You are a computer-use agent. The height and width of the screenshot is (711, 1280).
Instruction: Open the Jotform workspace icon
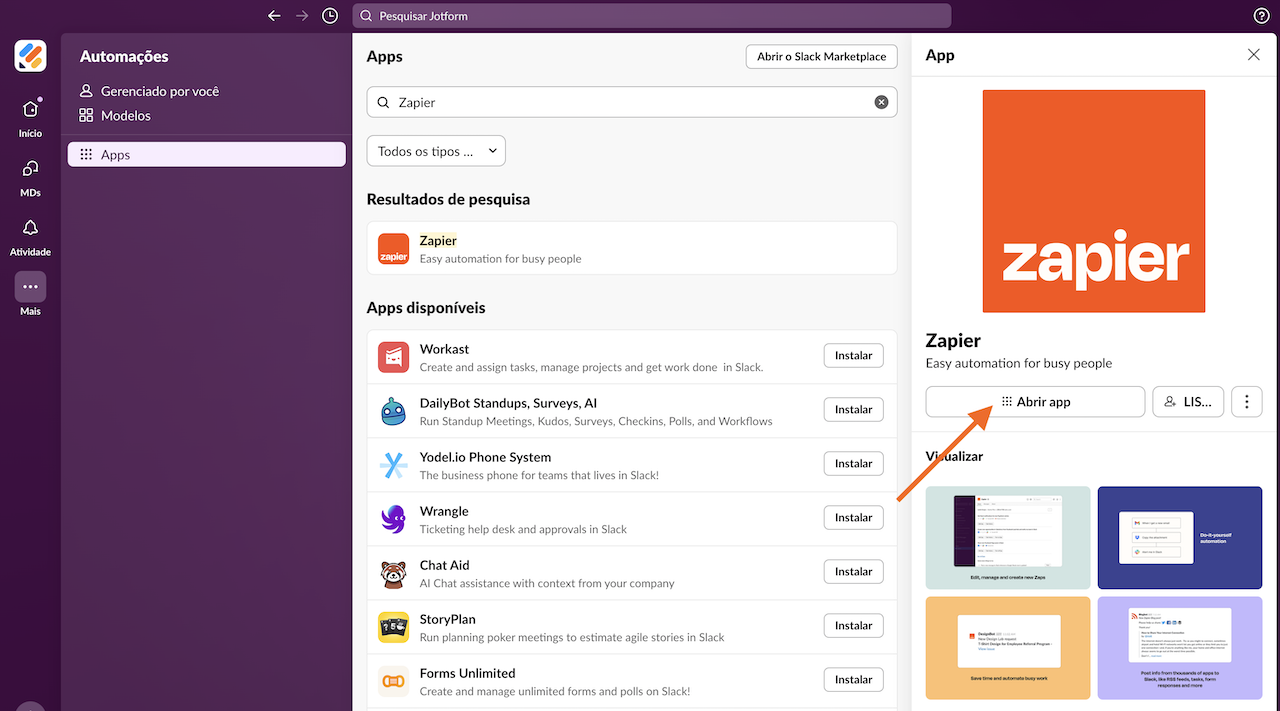pos(30,56)
